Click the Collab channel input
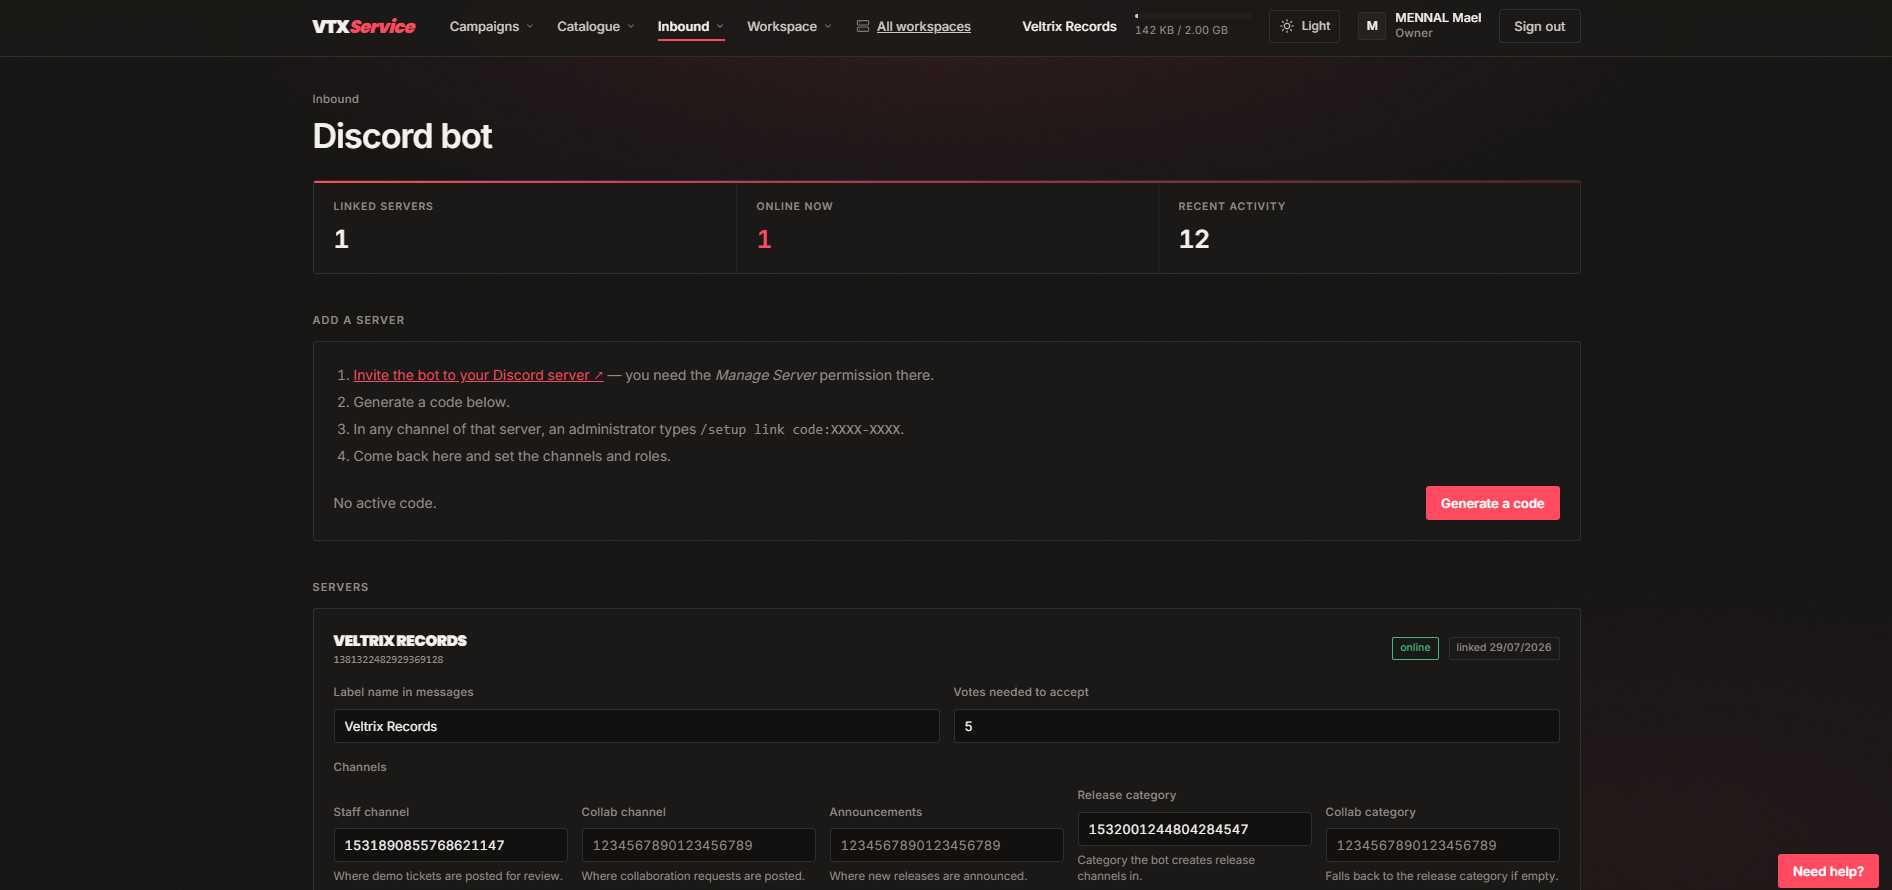Screen dimensions: 1892x890 pyautogui.click(x=698, y=845)
